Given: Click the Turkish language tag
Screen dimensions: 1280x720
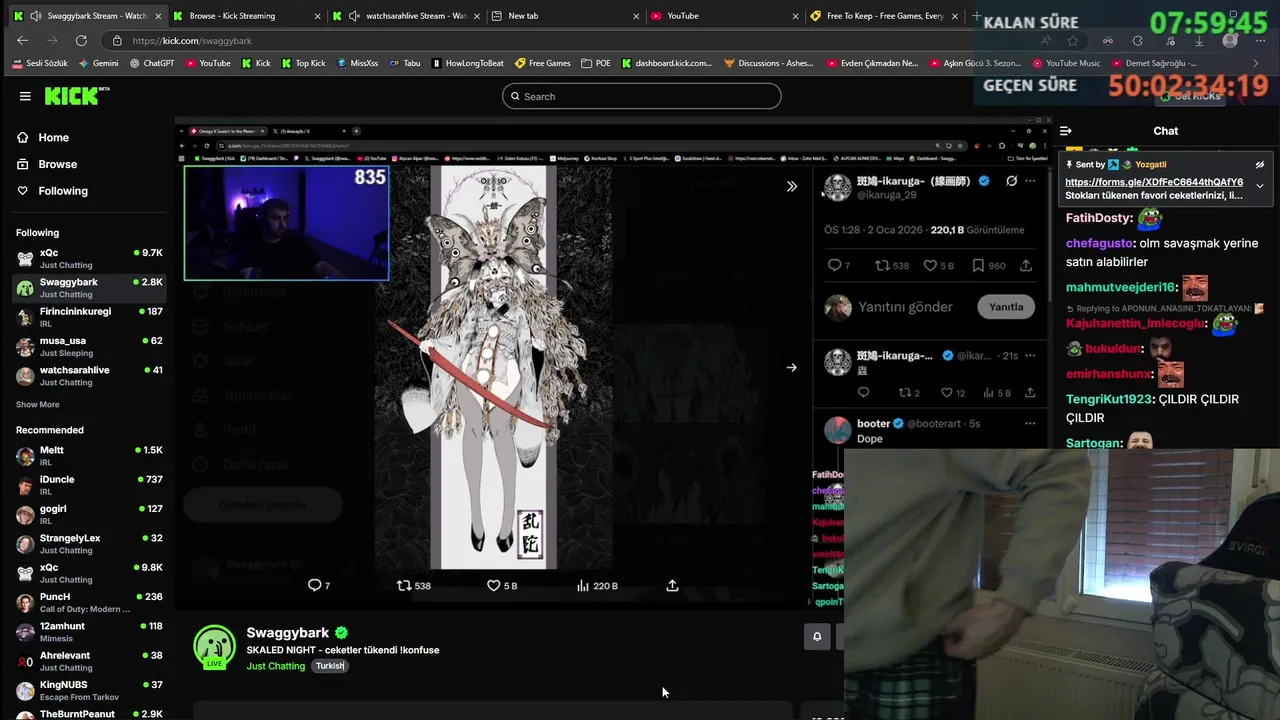Looking at the screenshot, I should (x=330, y=666).
